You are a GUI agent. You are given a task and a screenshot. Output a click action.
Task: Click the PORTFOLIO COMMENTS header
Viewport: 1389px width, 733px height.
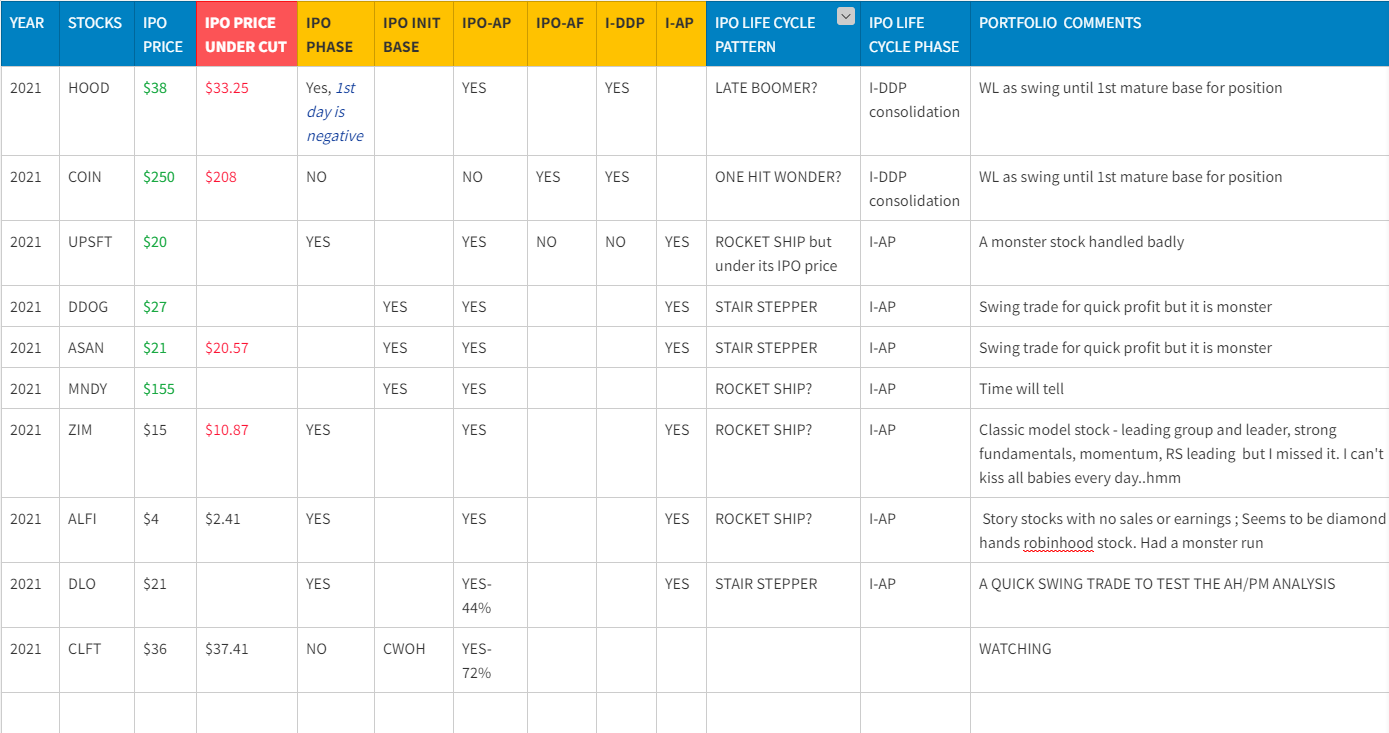(x=1179, y=34)
